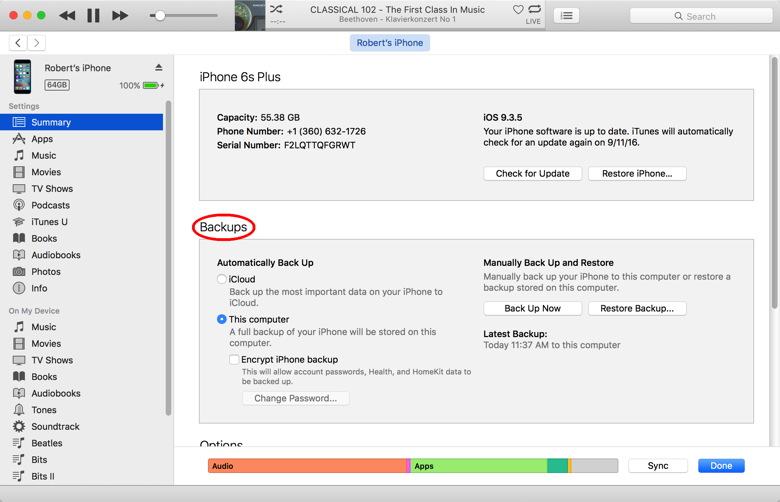780x502 pixels.
Task: Click the iPhone device icon in sidebar
Action: point(22,77)
